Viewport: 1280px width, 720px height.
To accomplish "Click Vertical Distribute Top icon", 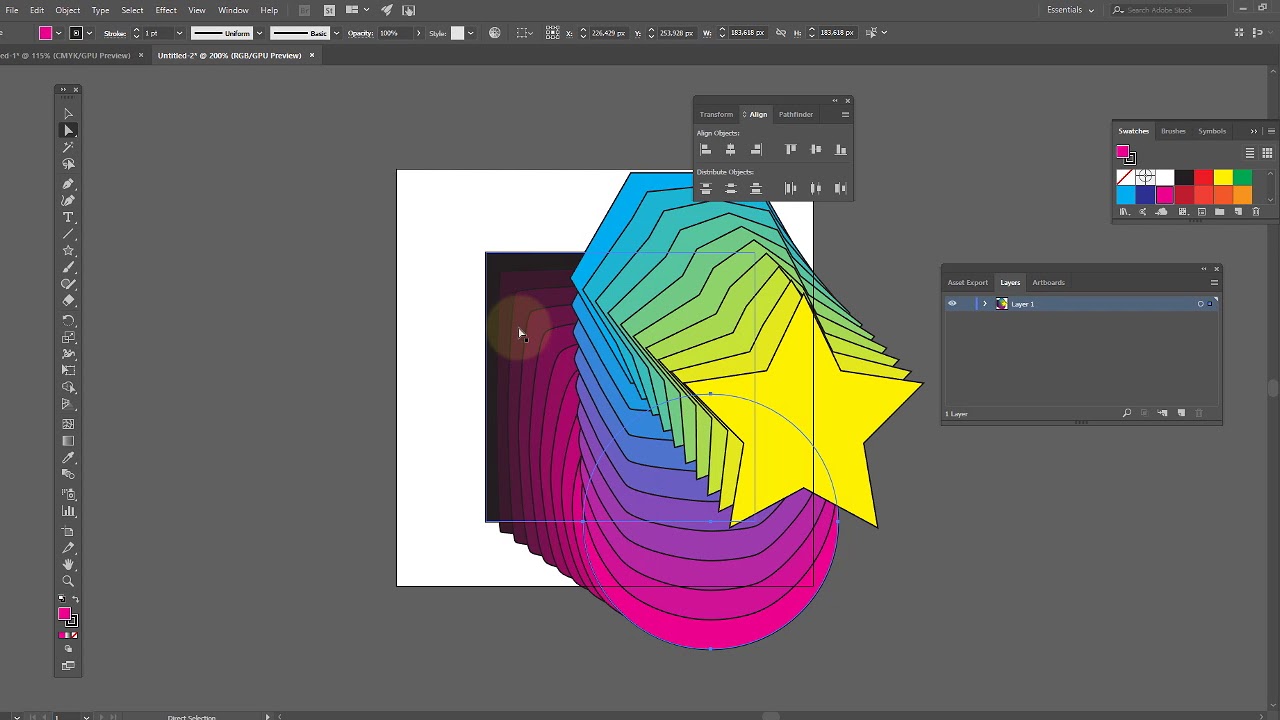I will [706, 188].
